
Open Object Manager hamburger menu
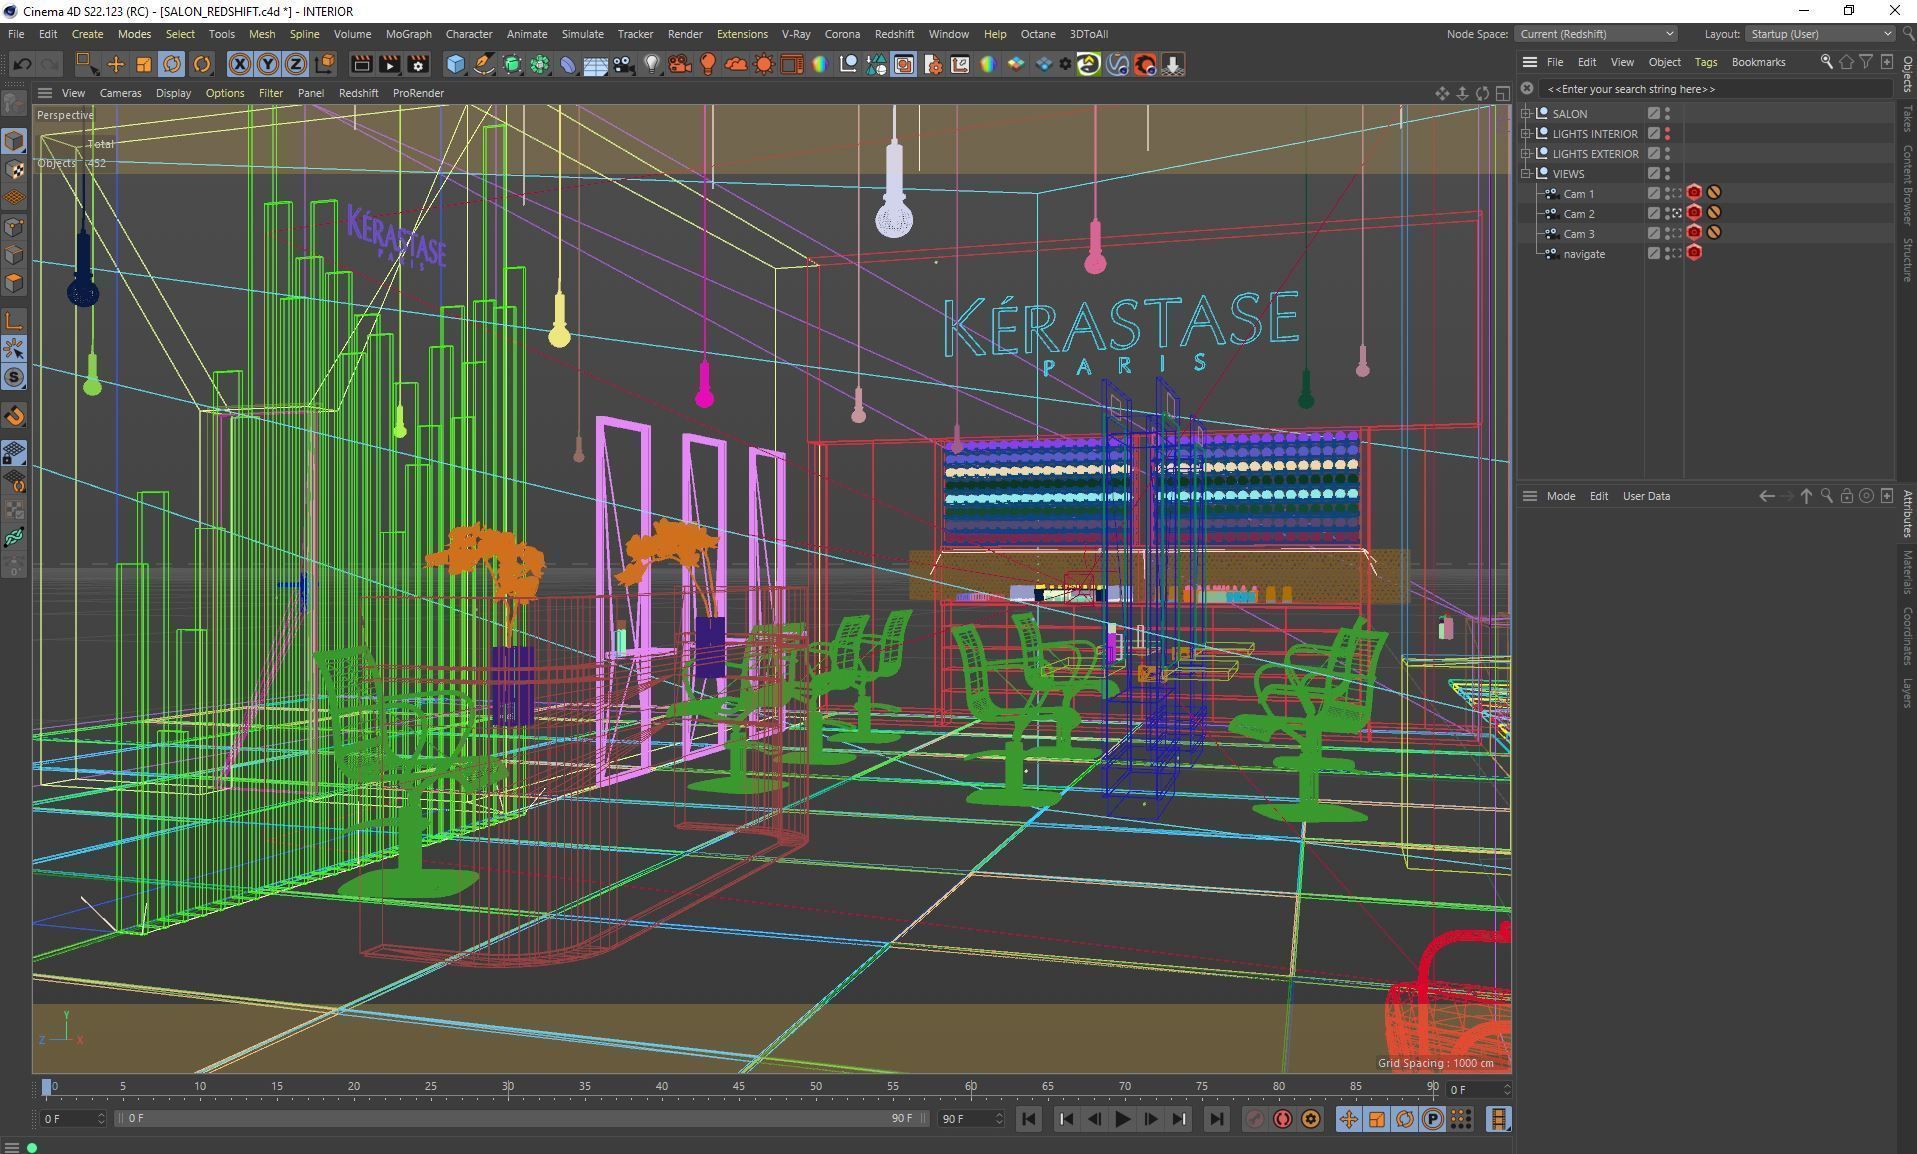pyautogui.click(x=1529, y=62)
